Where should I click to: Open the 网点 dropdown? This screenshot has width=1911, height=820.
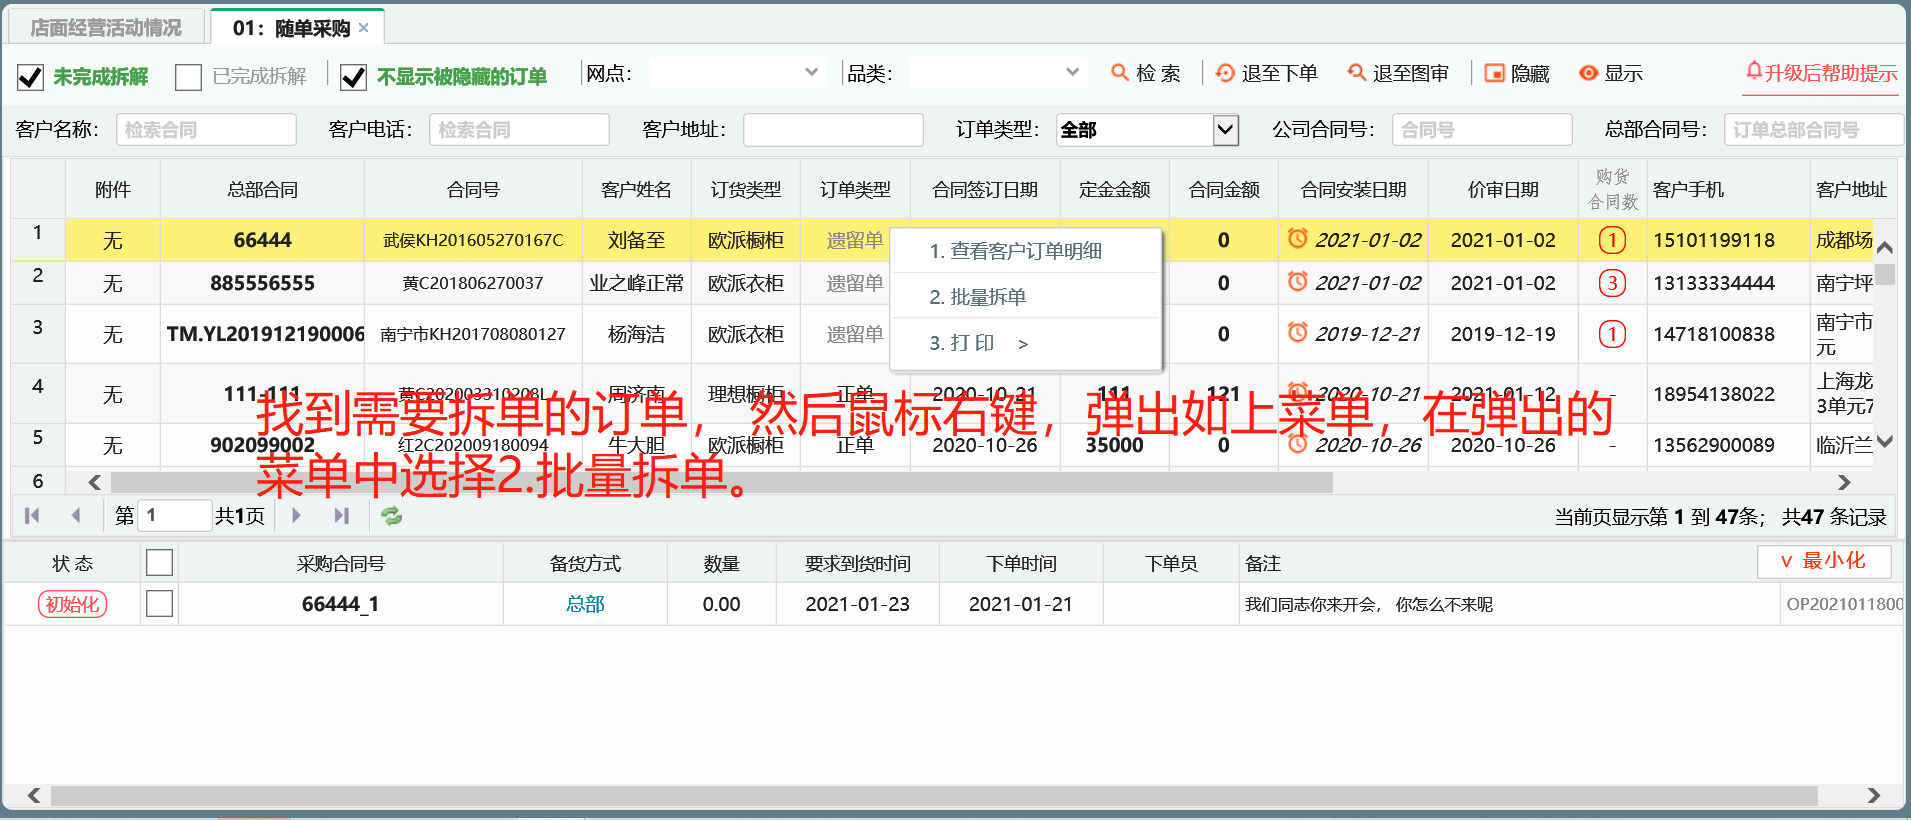tap(811, 72)
